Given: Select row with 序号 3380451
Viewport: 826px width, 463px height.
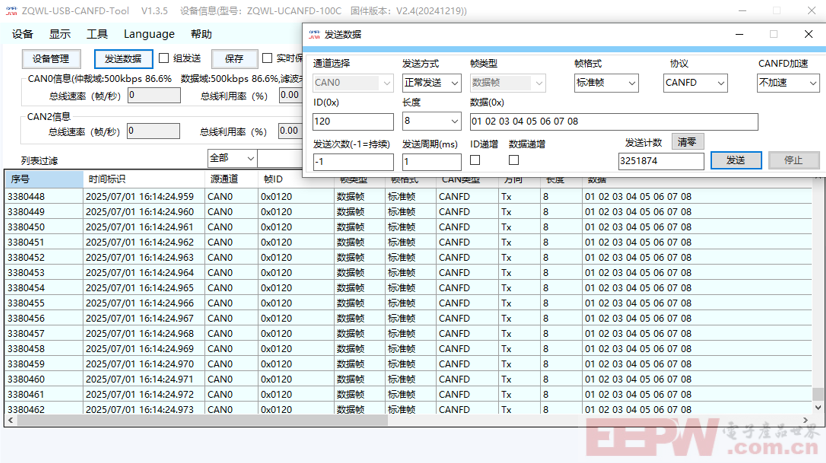Looking at the screenshot, I should pyautogui.click(x=408, y=242).
